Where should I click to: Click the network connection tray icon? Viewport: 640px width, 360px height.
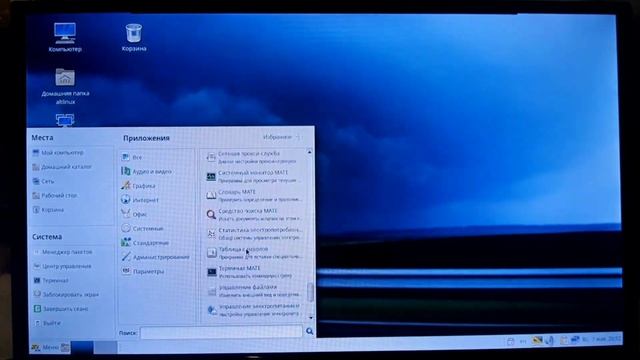pyautogui.click(x=576, y=339)
